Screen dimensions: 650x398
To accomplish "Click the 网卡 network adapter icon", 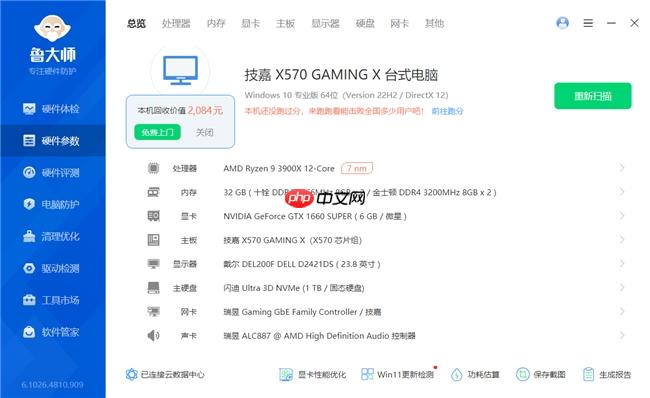I will [x=153, y=311].
